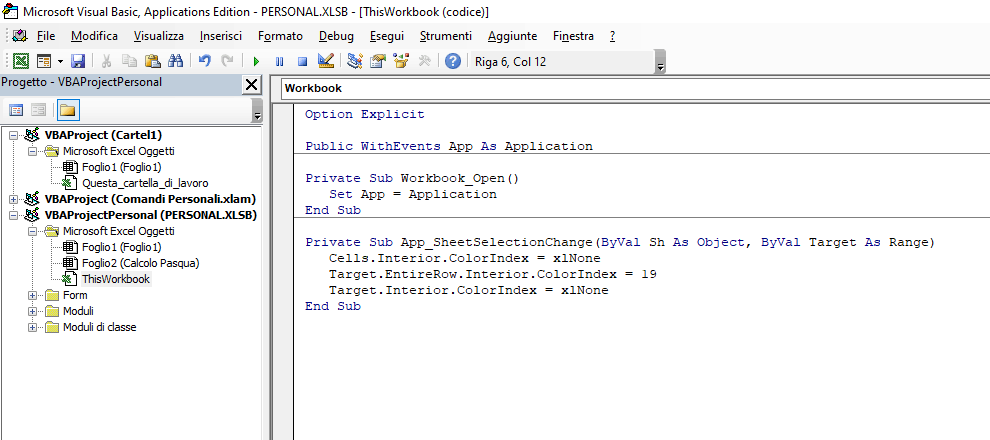Screen dimensions: 990x440
Task: Select Foglio2 (Calcolo Pasqua) sheet object
Action: (140, 263)
